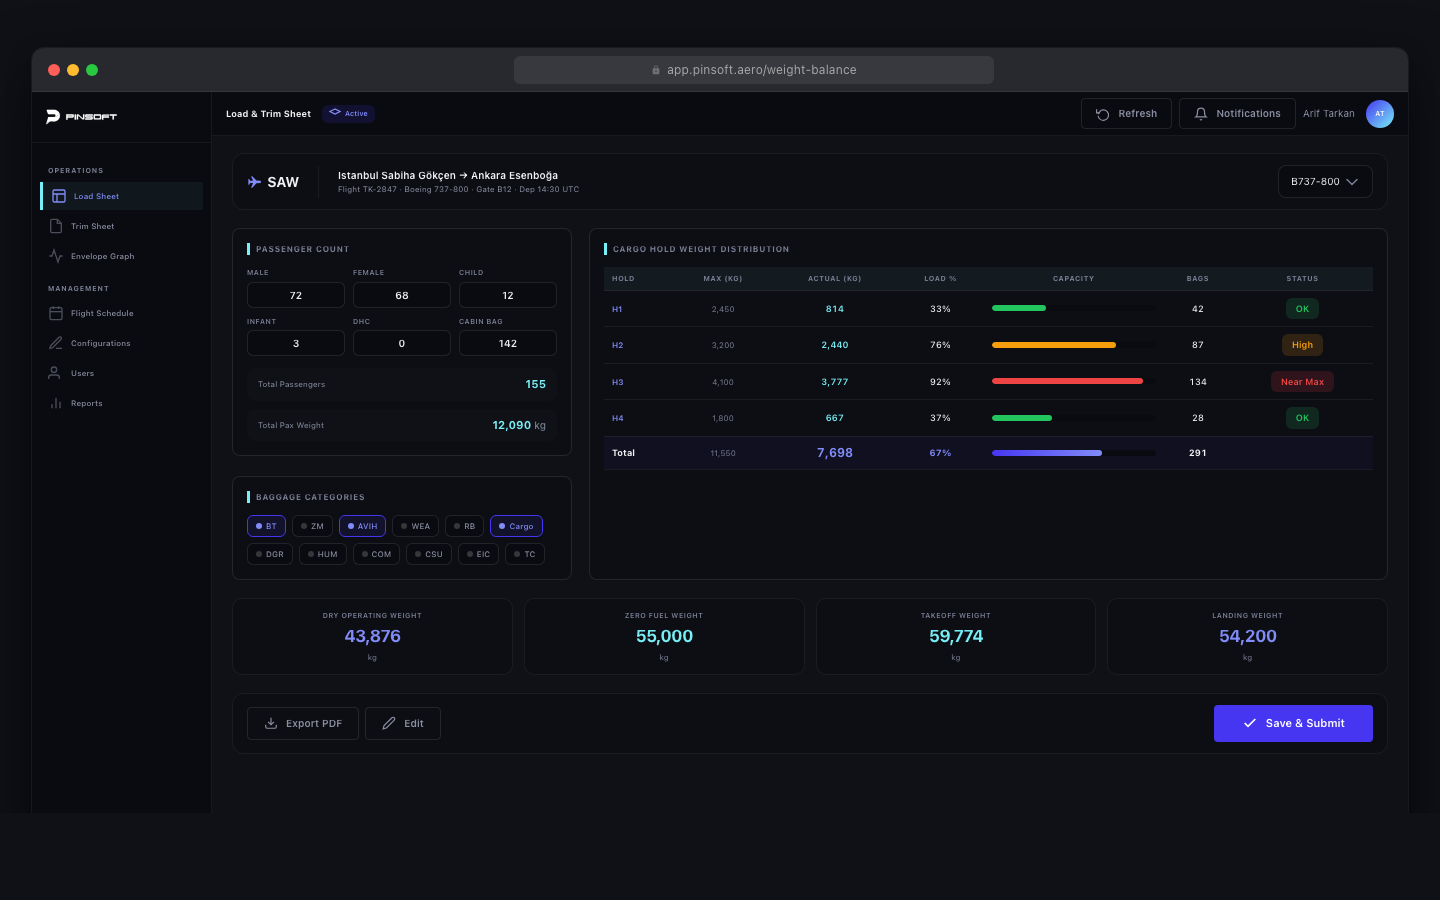Toggle the BT baggage category chip
This screenshot has width=1440, height=900.
click(266, 526)
